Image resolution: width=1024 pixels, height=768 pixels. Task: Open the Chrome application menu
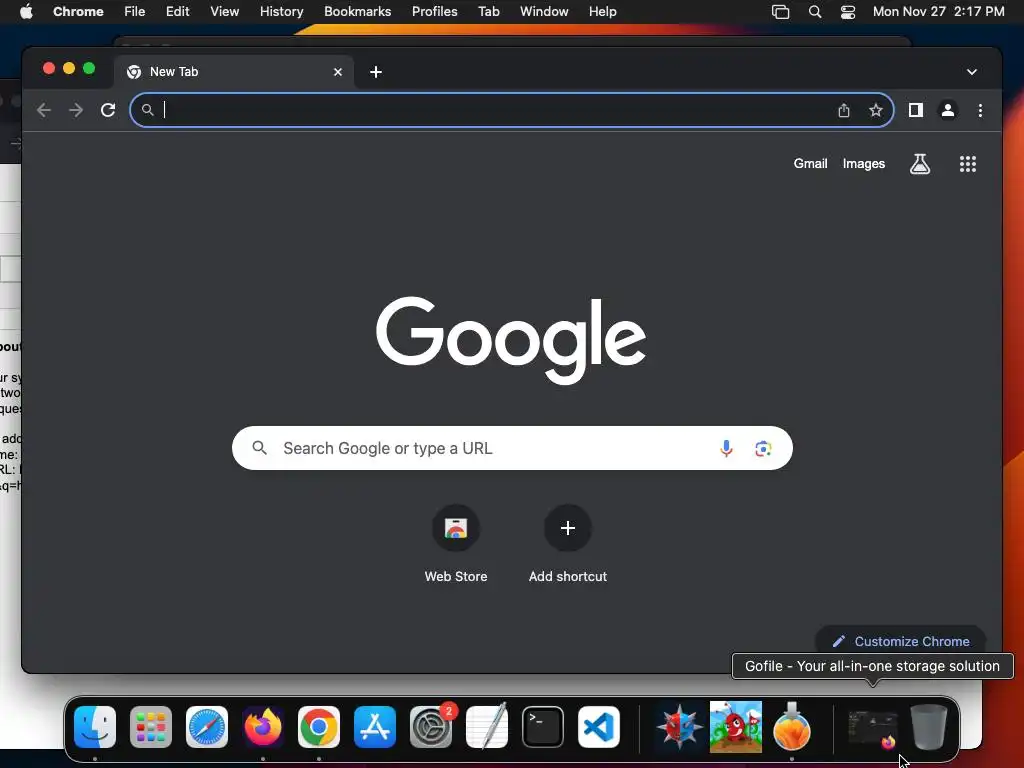click(78, 12)
